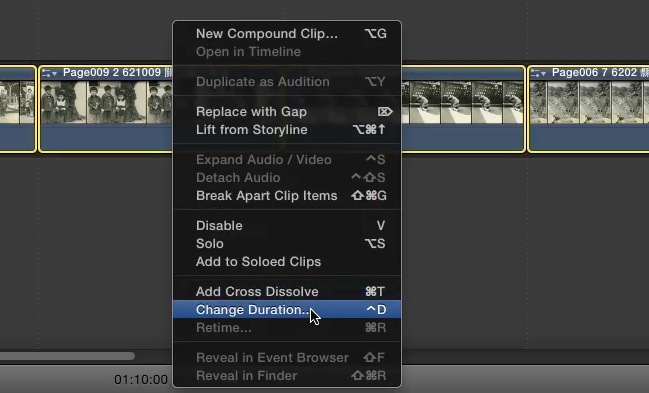Select Break Apart Clip Items
649x393 pixels.
(287, 195)
